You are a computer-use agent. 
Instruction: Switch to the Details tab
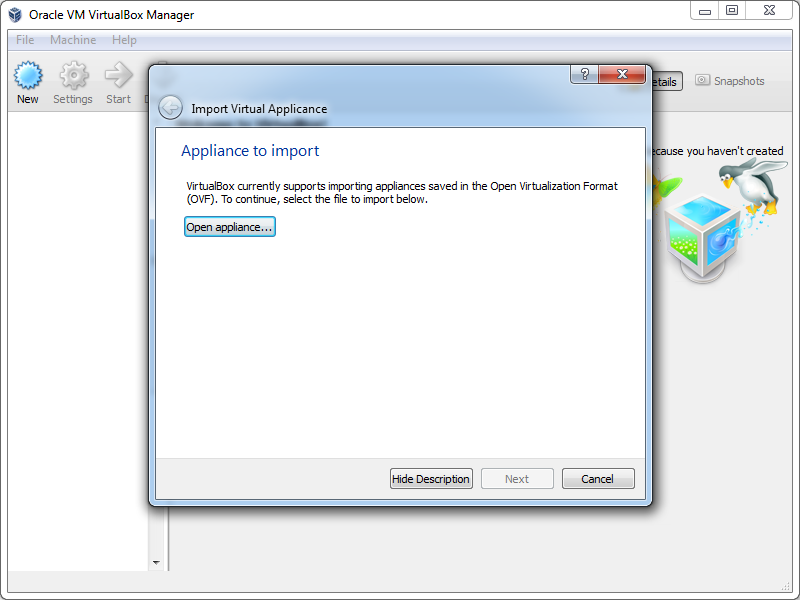click(666, 82)
